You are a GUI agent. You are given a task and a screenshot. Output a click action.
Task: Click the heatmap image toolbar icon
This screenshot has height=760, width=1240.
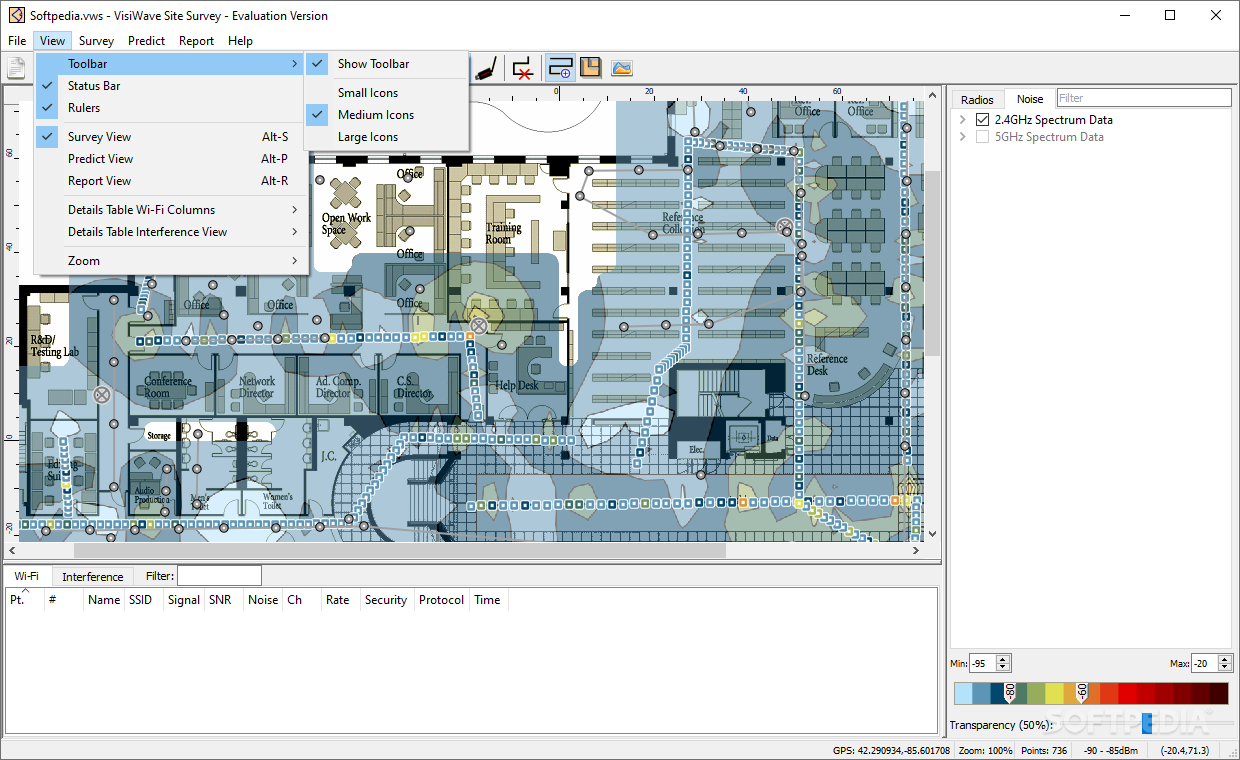coord(622,68)
